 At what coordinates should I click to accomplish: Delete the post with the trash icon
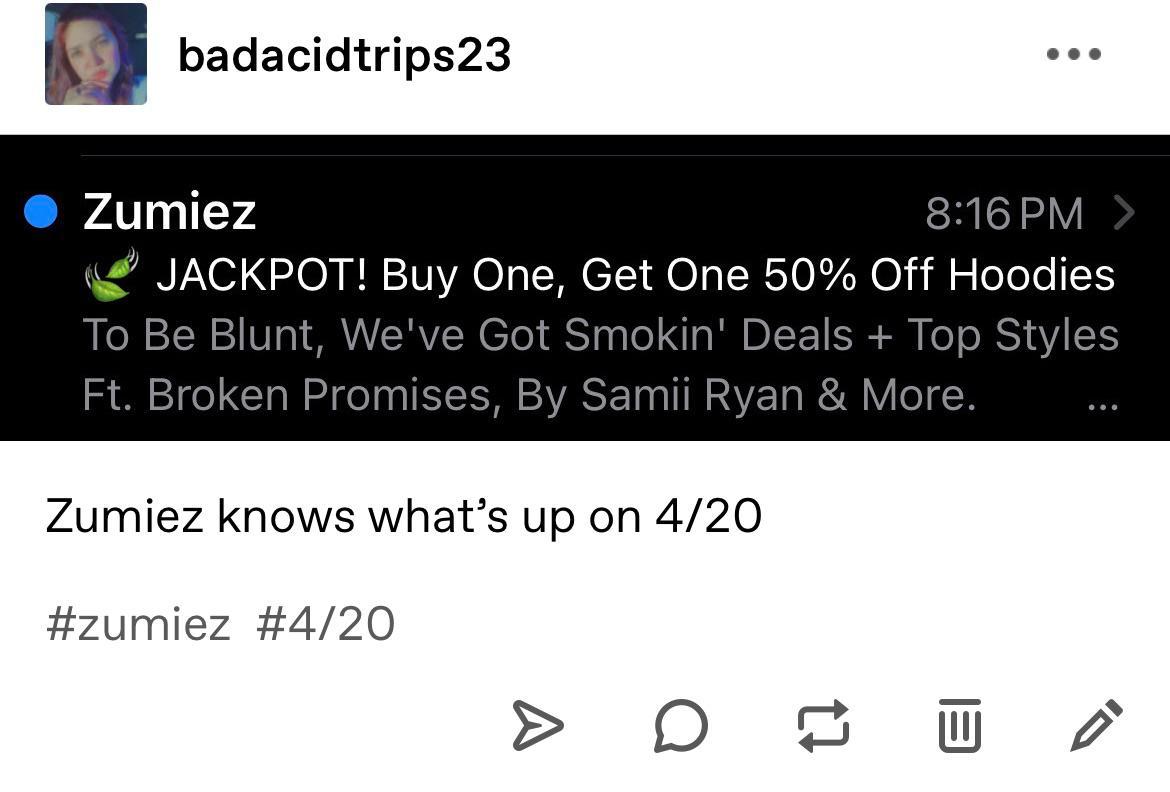coord(959,728)
